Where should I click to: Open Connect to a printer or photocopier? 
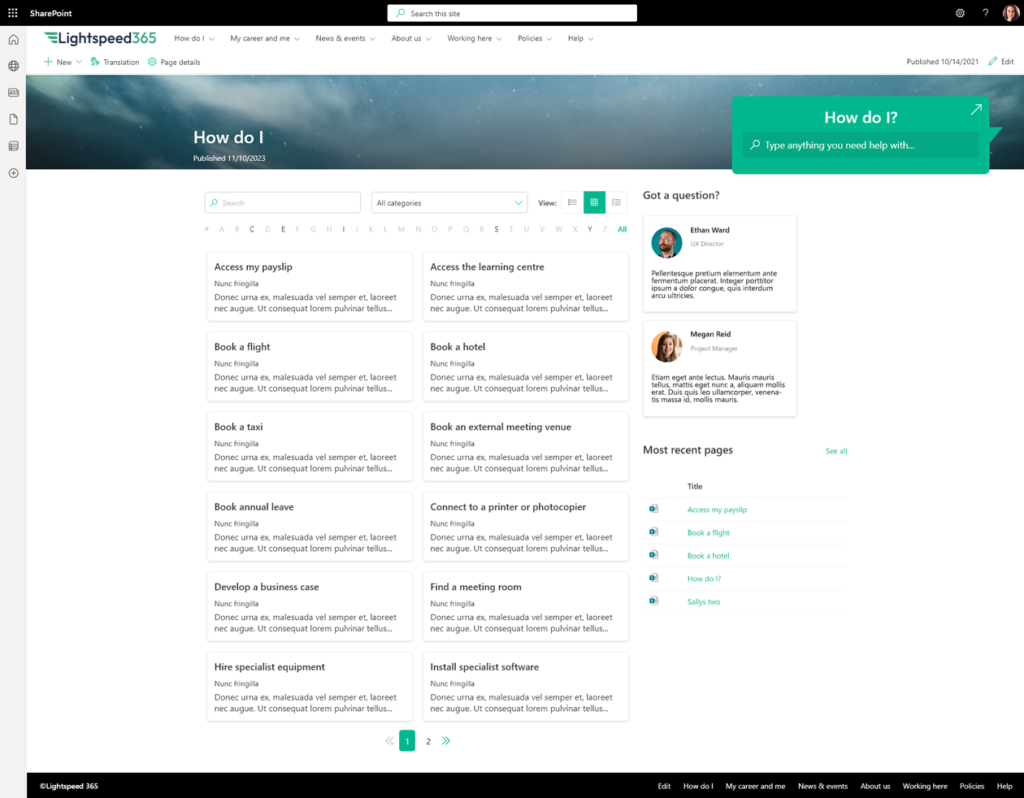[x=526, y=526]
